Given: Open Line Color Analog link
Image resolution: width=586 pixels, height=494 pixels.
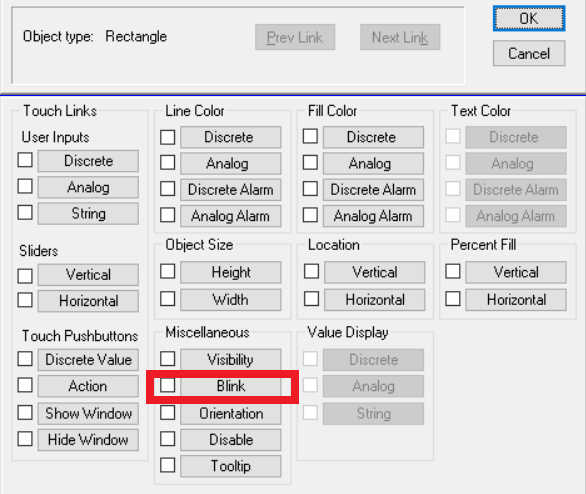Looking at the screenshot, I should point(231,163).
